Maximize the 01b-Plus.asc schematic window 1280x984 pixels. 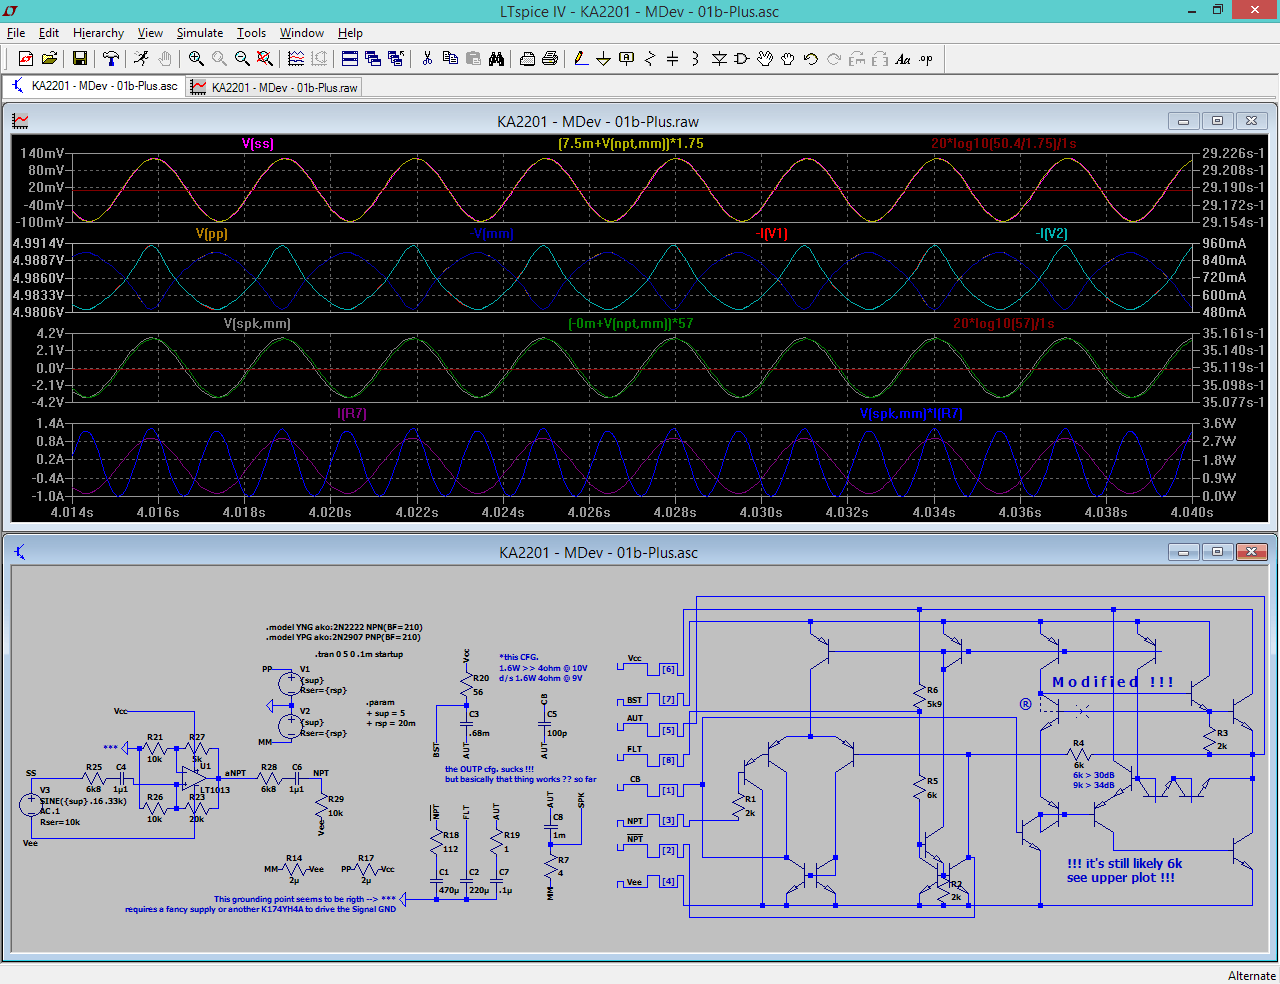coord(1217,552)
